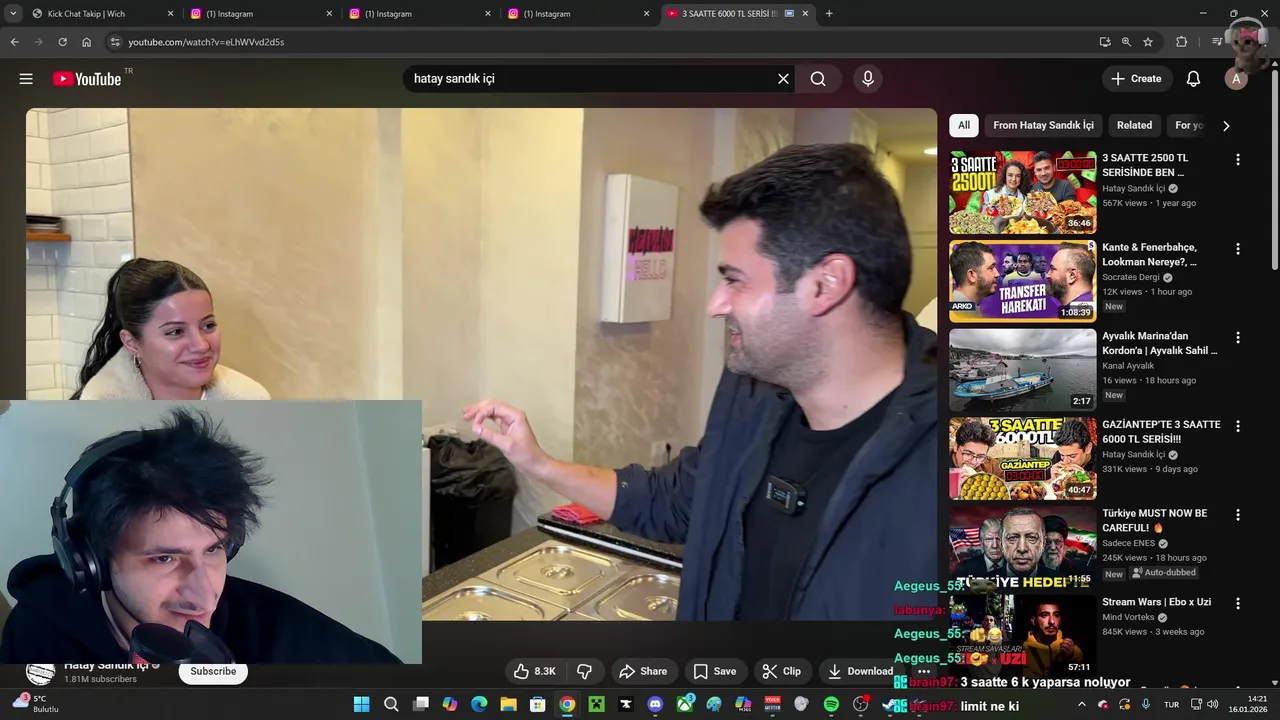The height and width of the screenshot is (720, 1280).
Task: Subscribe to Hatay Sandık İçi channel
Action: click(x=213, y=671)
